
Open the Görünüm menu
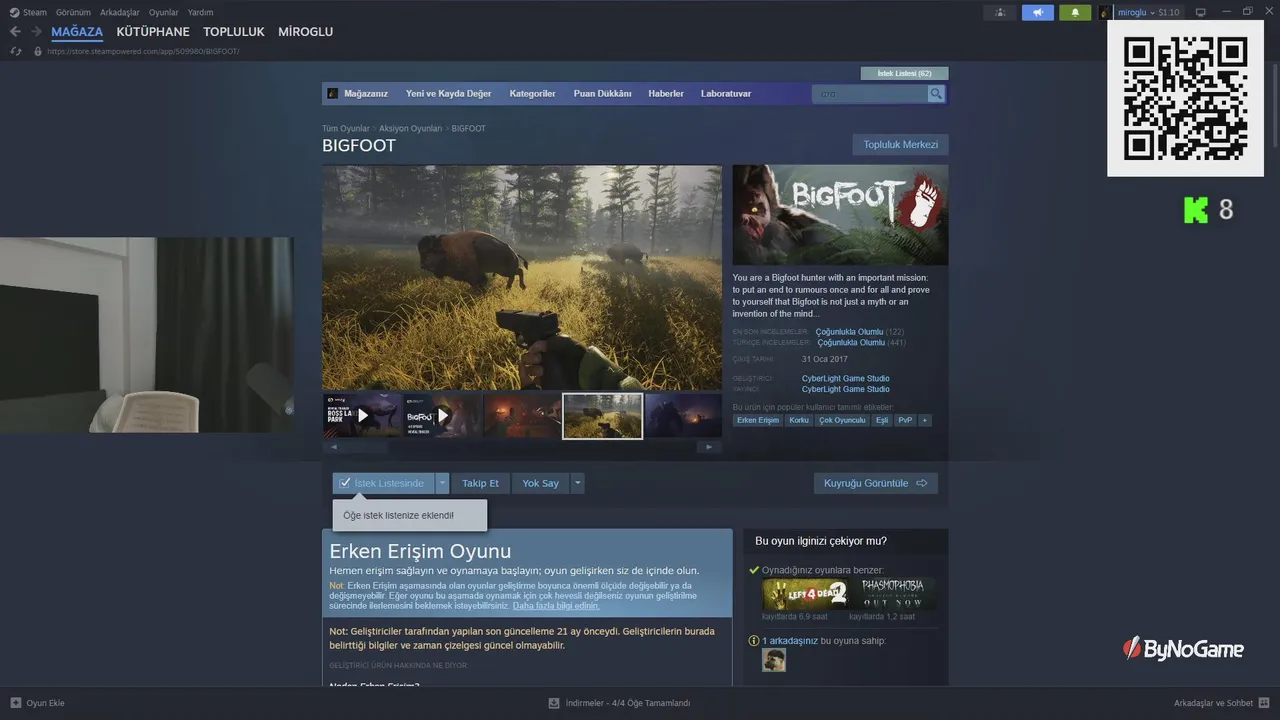pos(73,12)
